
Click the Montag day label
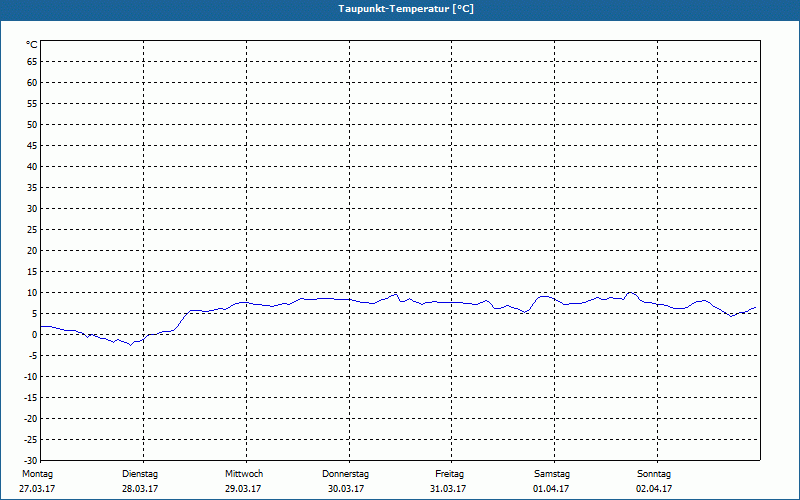pos(37,474)
